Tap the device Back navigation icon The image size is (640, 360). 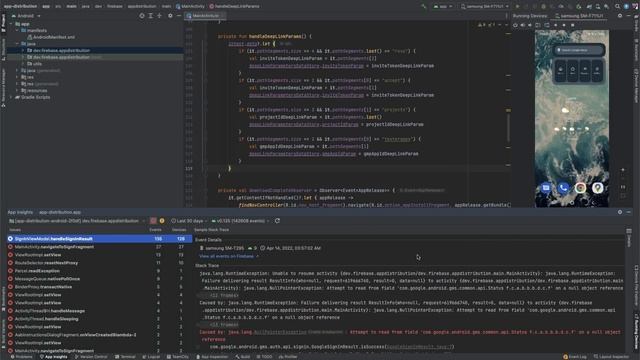pyautogui.click(x=556, y=25)
